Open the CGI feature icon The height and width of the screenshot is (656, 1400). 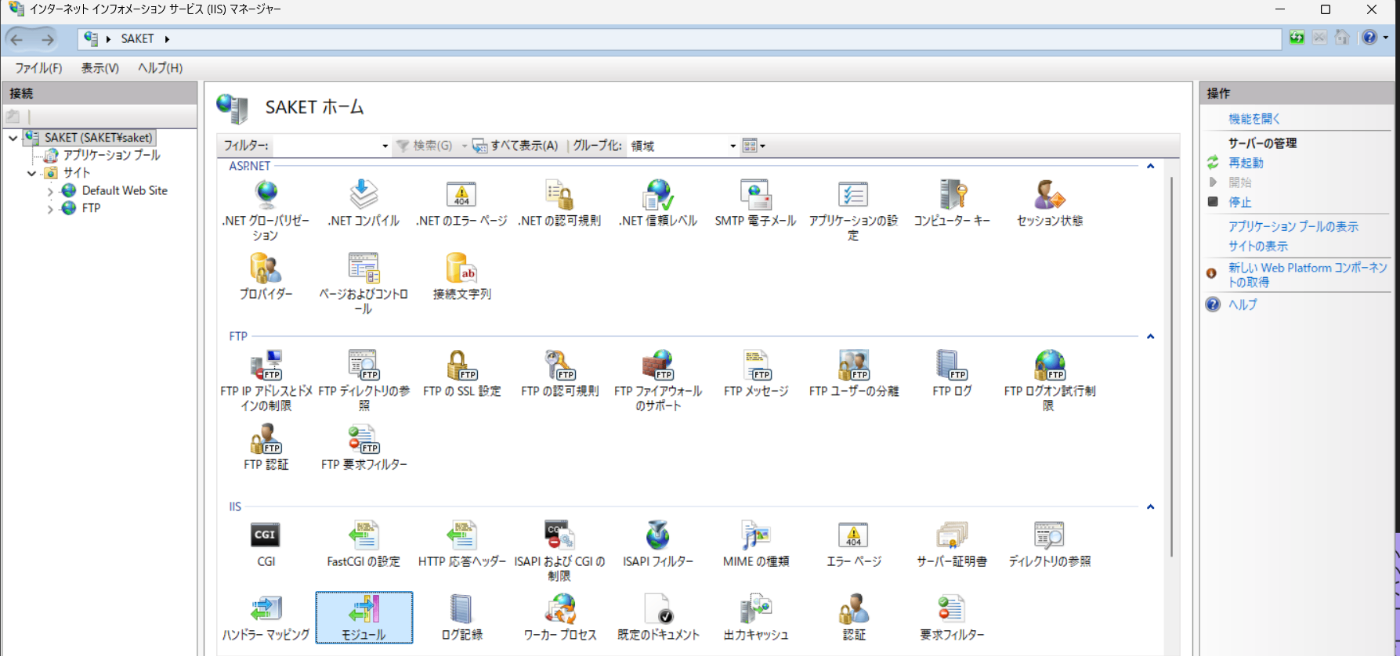265,544
